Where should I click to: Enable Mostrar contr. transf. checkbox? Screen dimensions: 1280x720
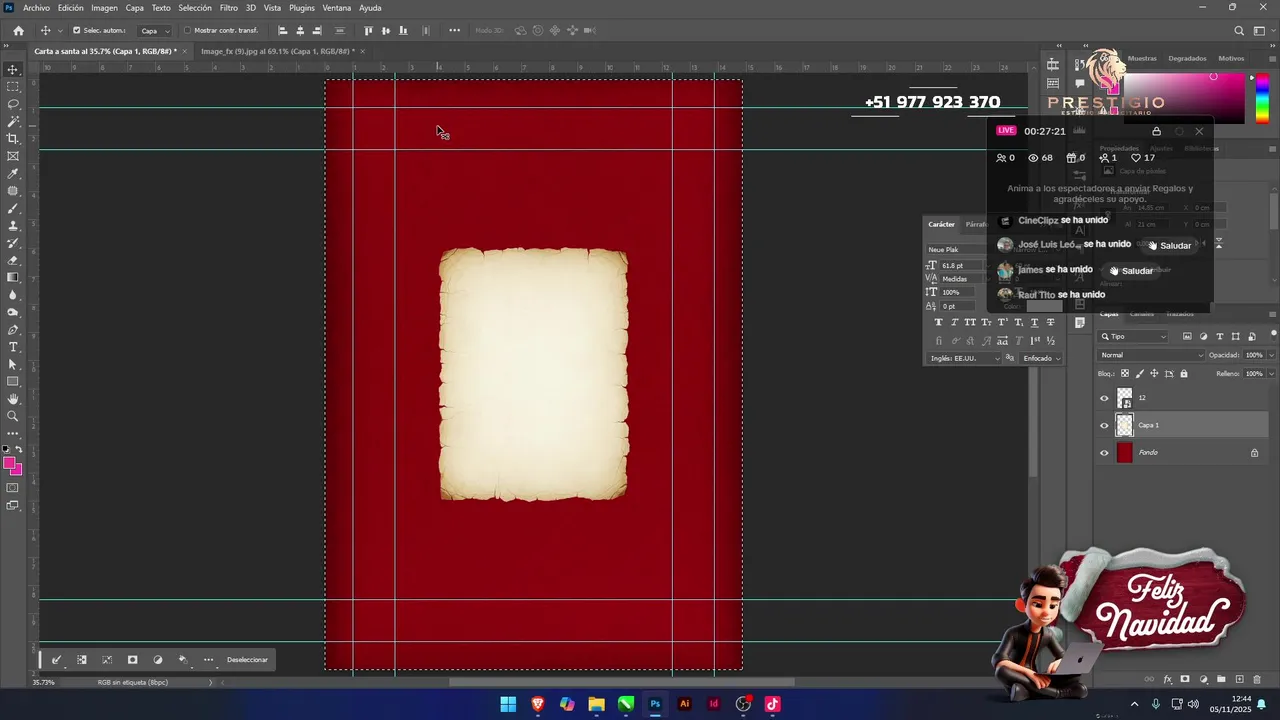pyautogui.click(x=187, y=30)
